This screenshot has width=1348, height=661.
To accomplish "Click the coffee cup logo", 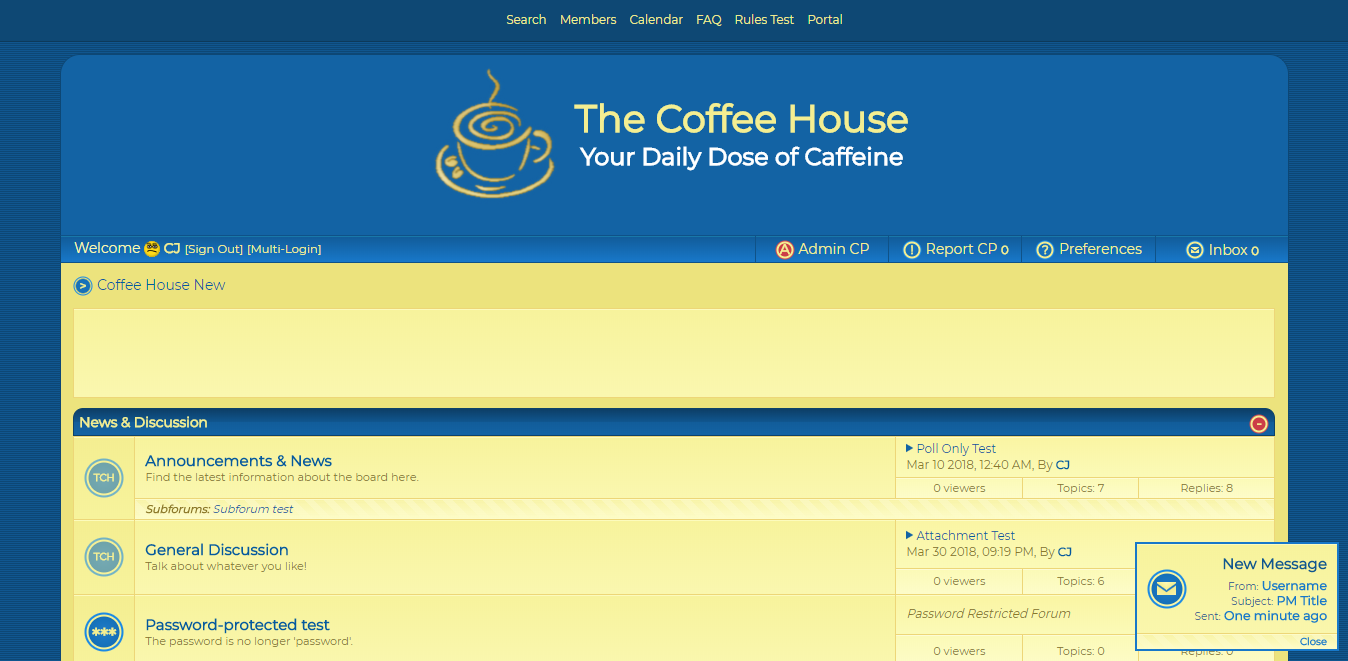I will [494, 133].
